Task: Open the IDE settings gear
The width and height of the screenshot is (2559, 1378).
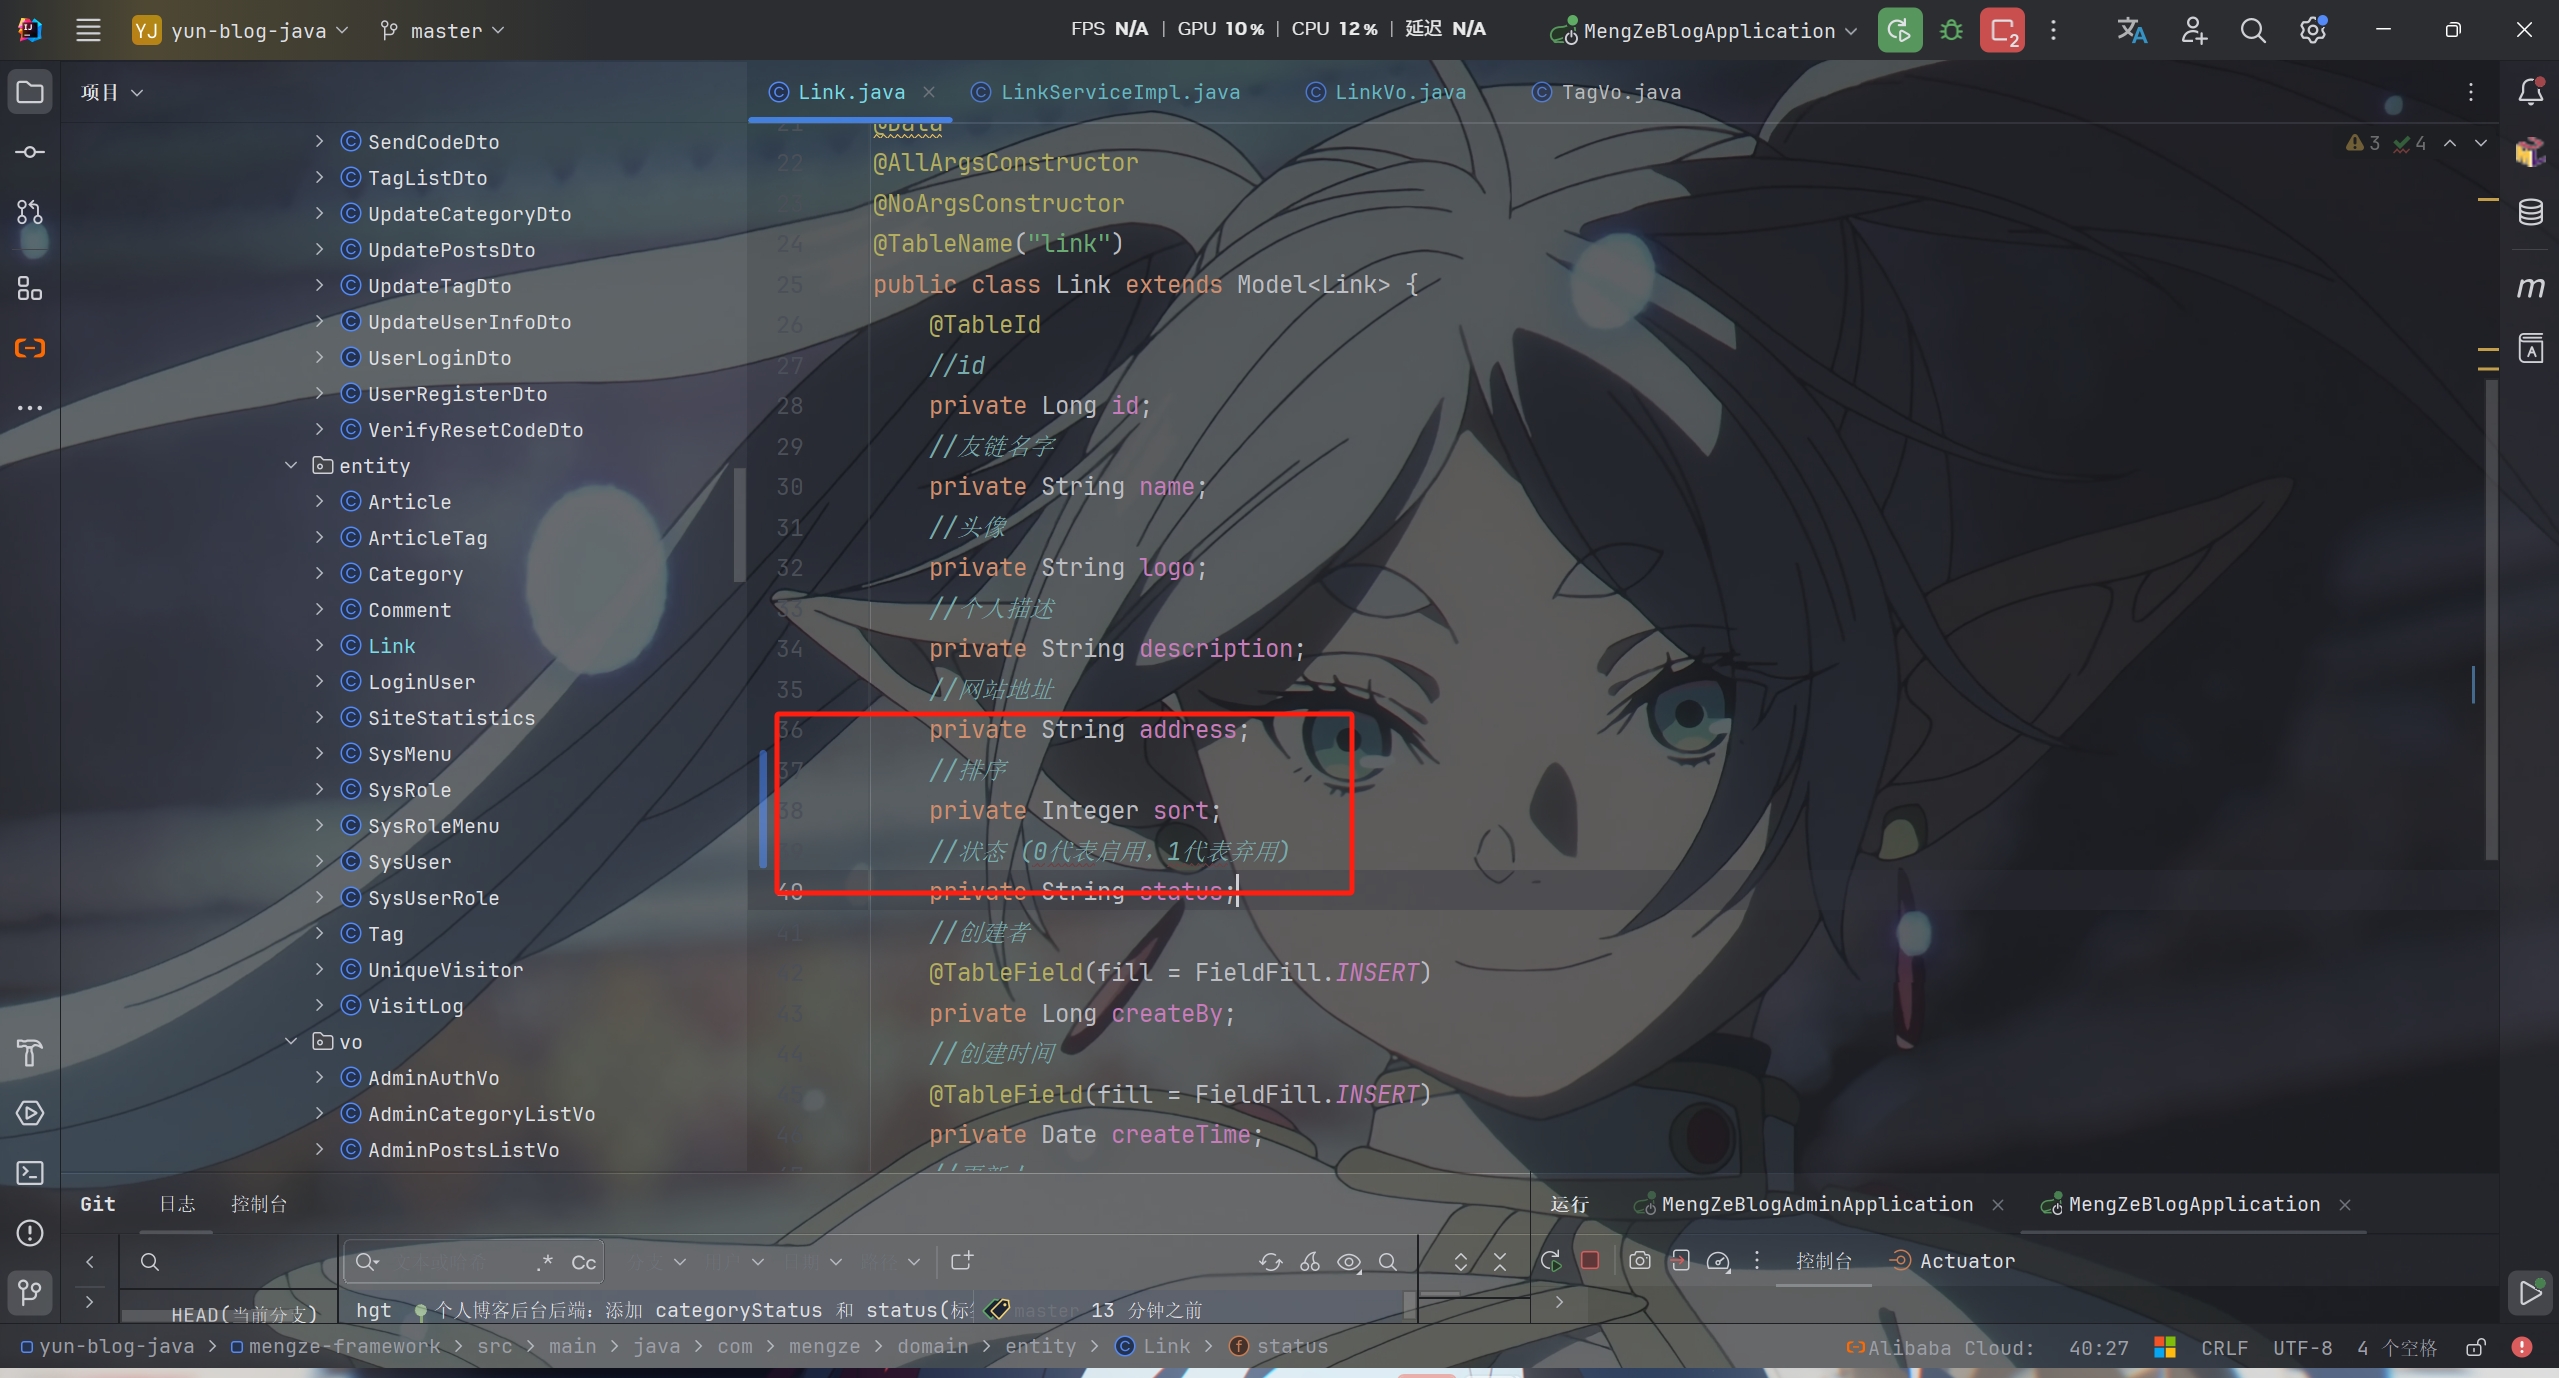Action: click(x=2312, y=31)
